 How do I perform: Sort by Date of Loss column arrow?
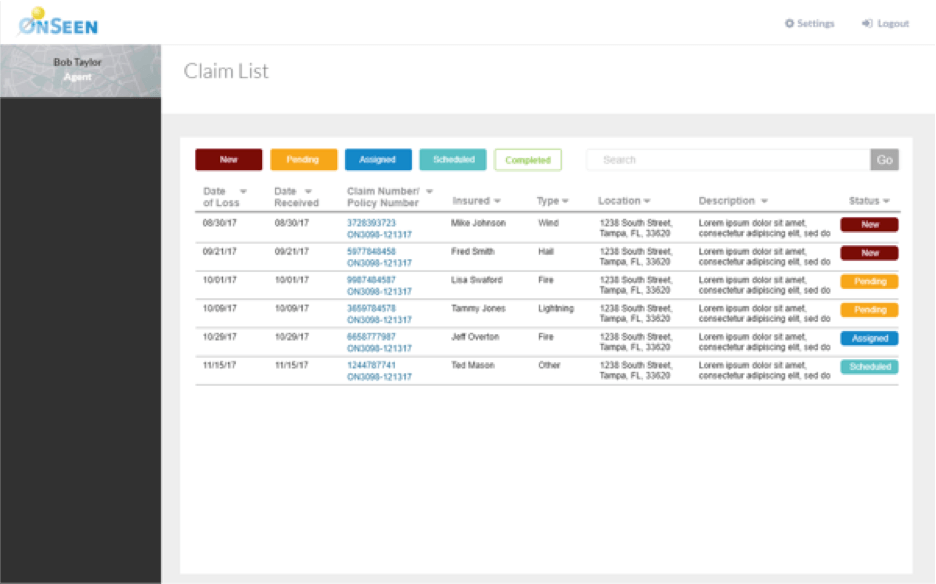click(x=243, y=191)
